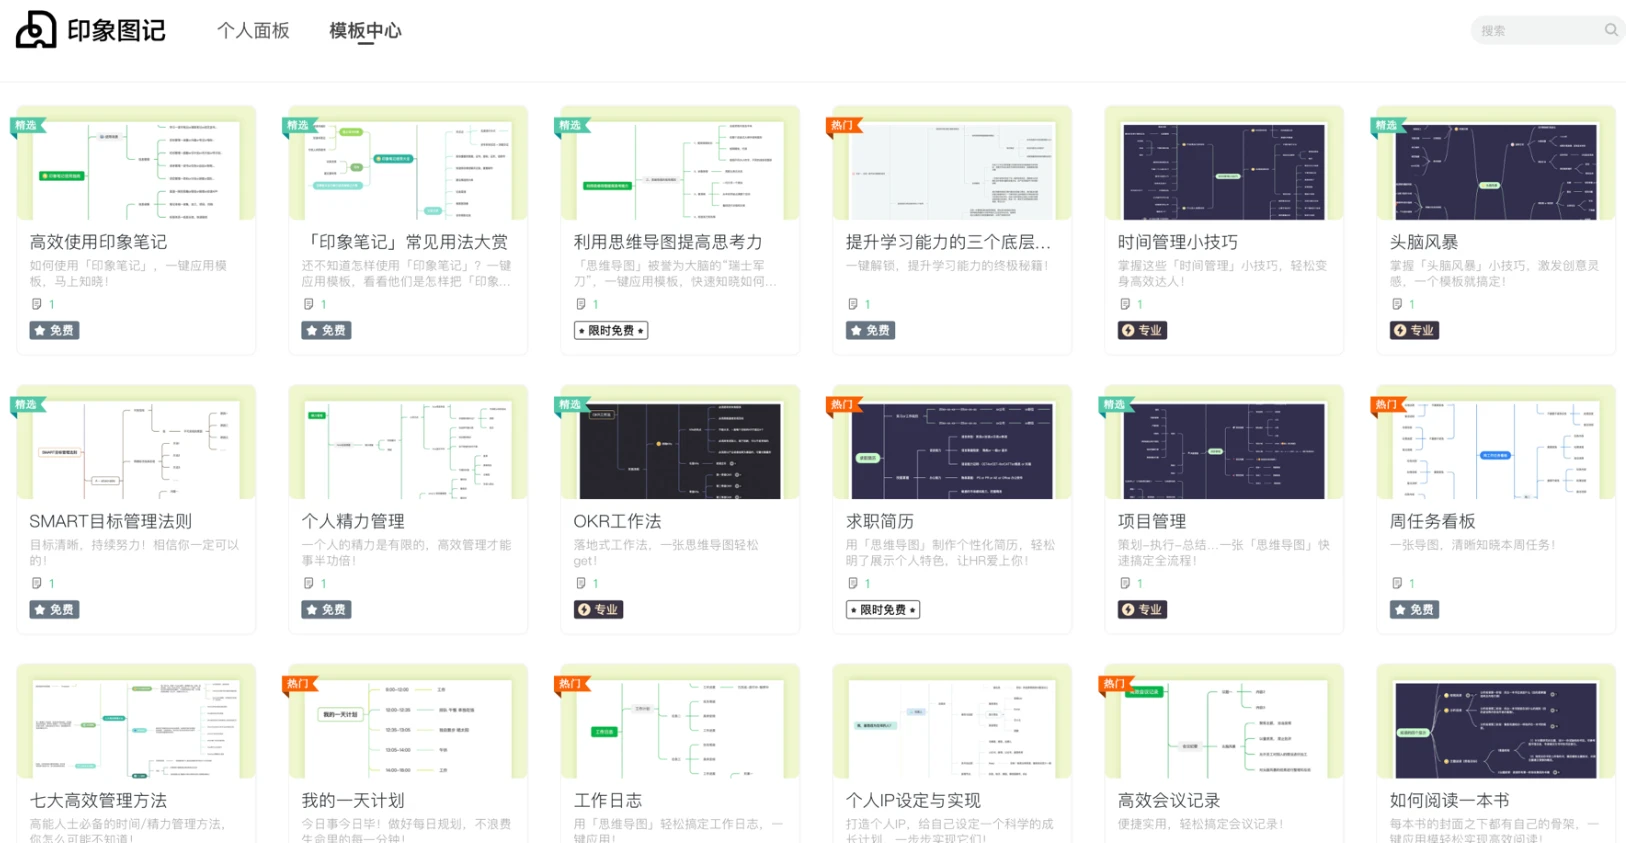Click the 利用思维导图提高思考力 title
This screenshot has width=1626, height=843.
pos(668,242)
